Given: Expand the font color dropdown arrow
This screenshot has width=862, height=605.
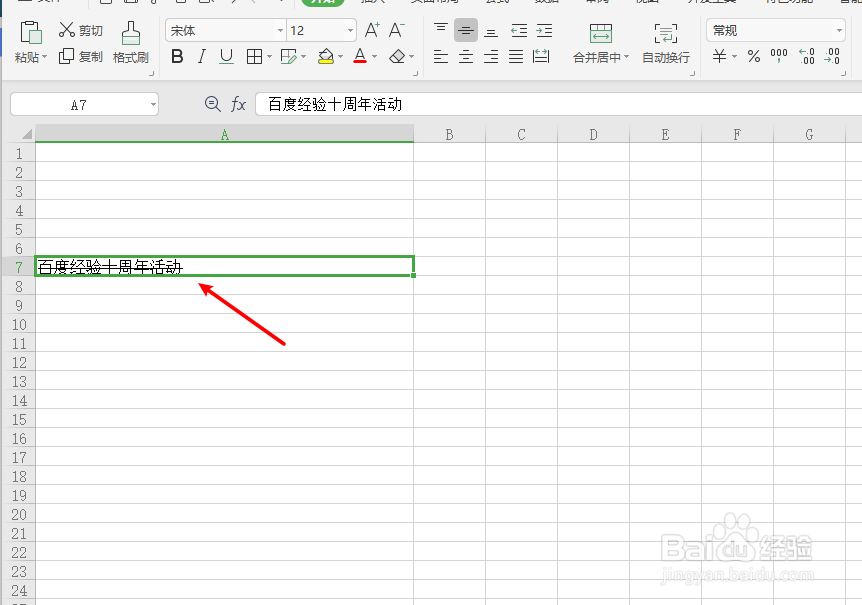Looking at the screenshot, I should 374,57.
